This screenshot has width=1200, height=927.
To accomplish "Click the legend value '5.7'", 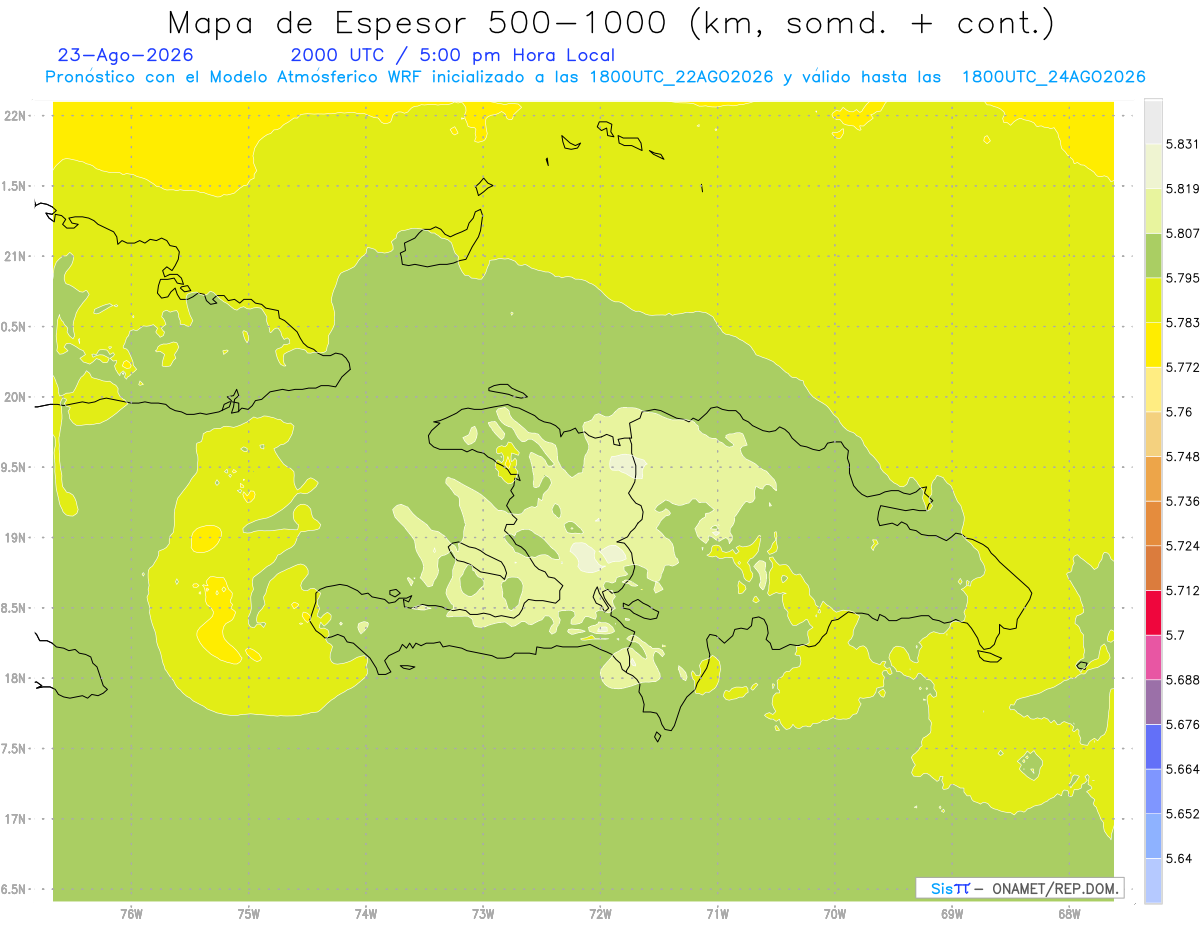I will point(1175,635).
